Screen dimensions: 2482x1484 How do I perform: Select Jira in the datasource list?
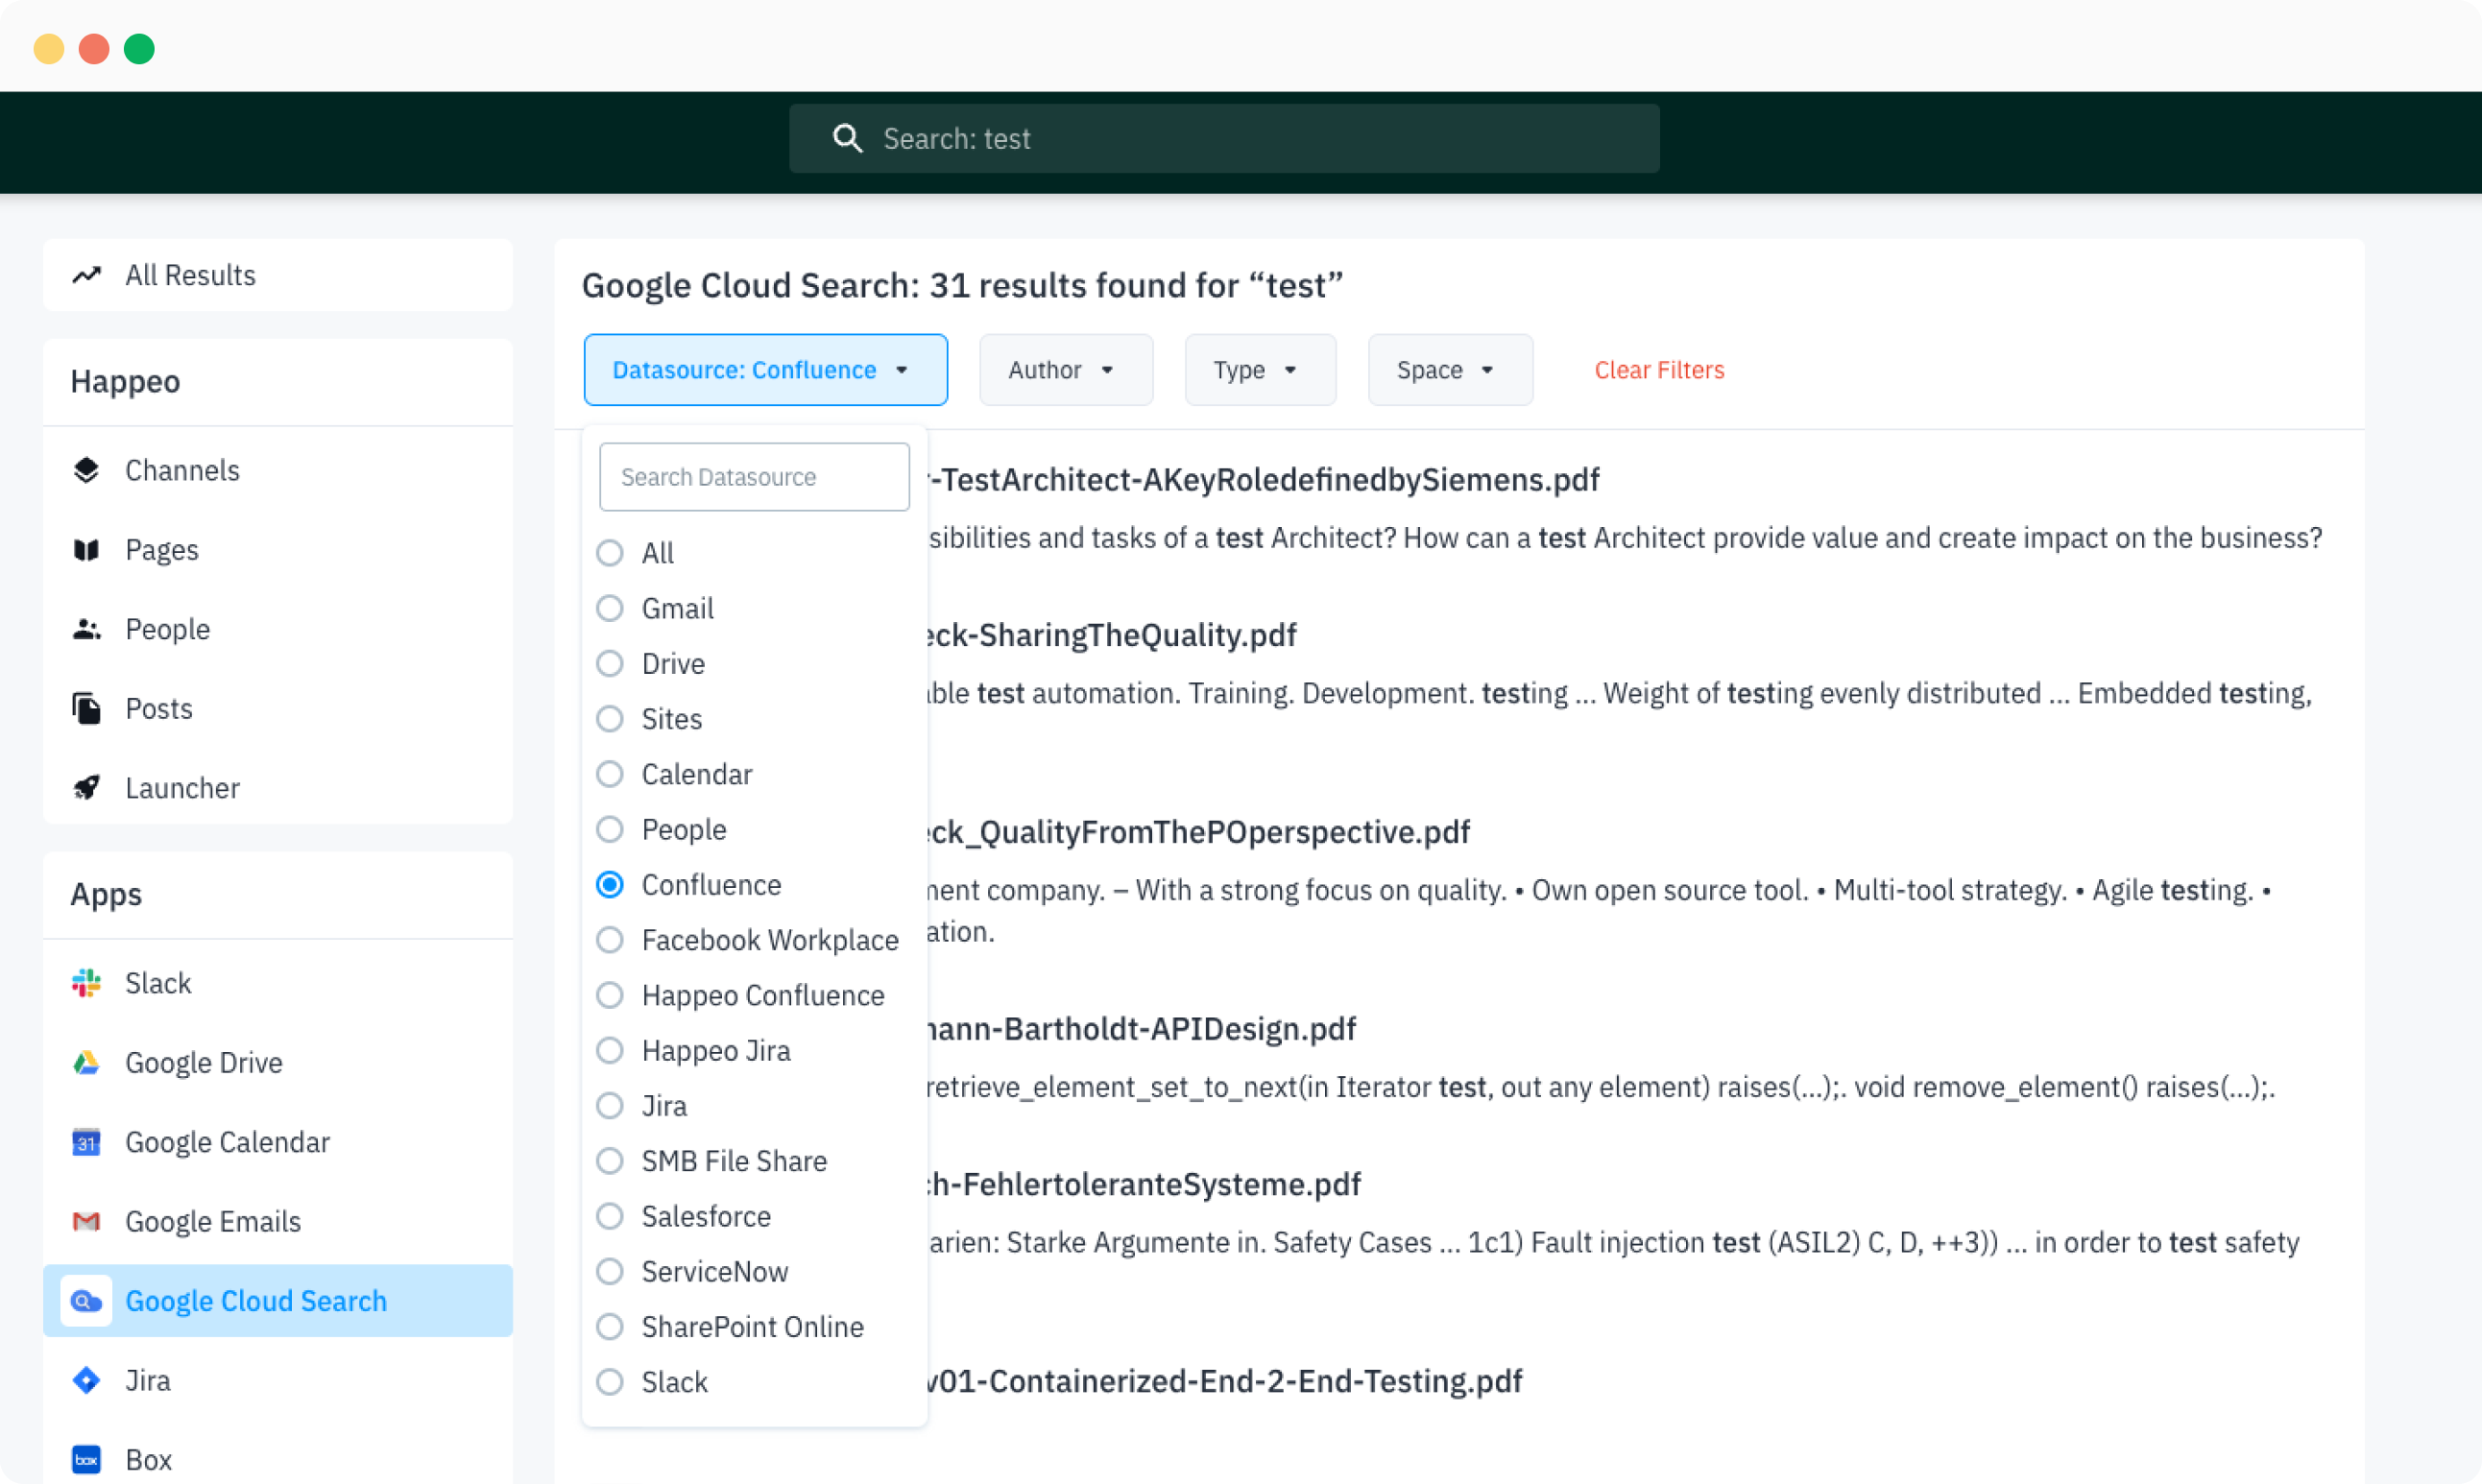[610, 1106]
